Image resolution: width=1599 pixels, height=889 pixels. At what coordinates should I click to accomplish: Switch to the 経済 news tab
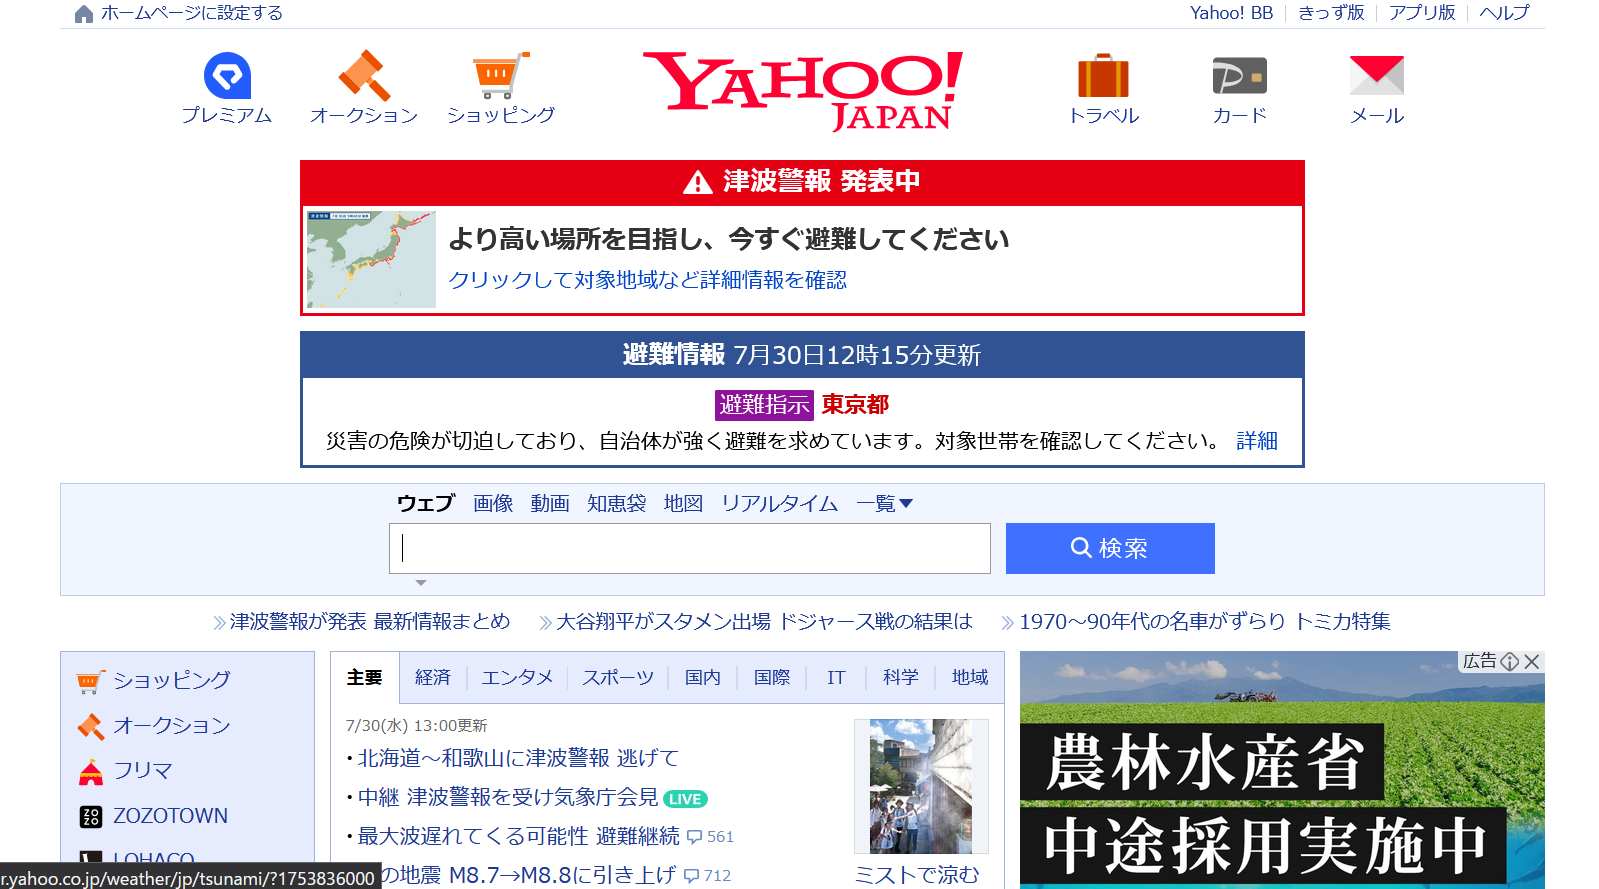click(433, 677)
